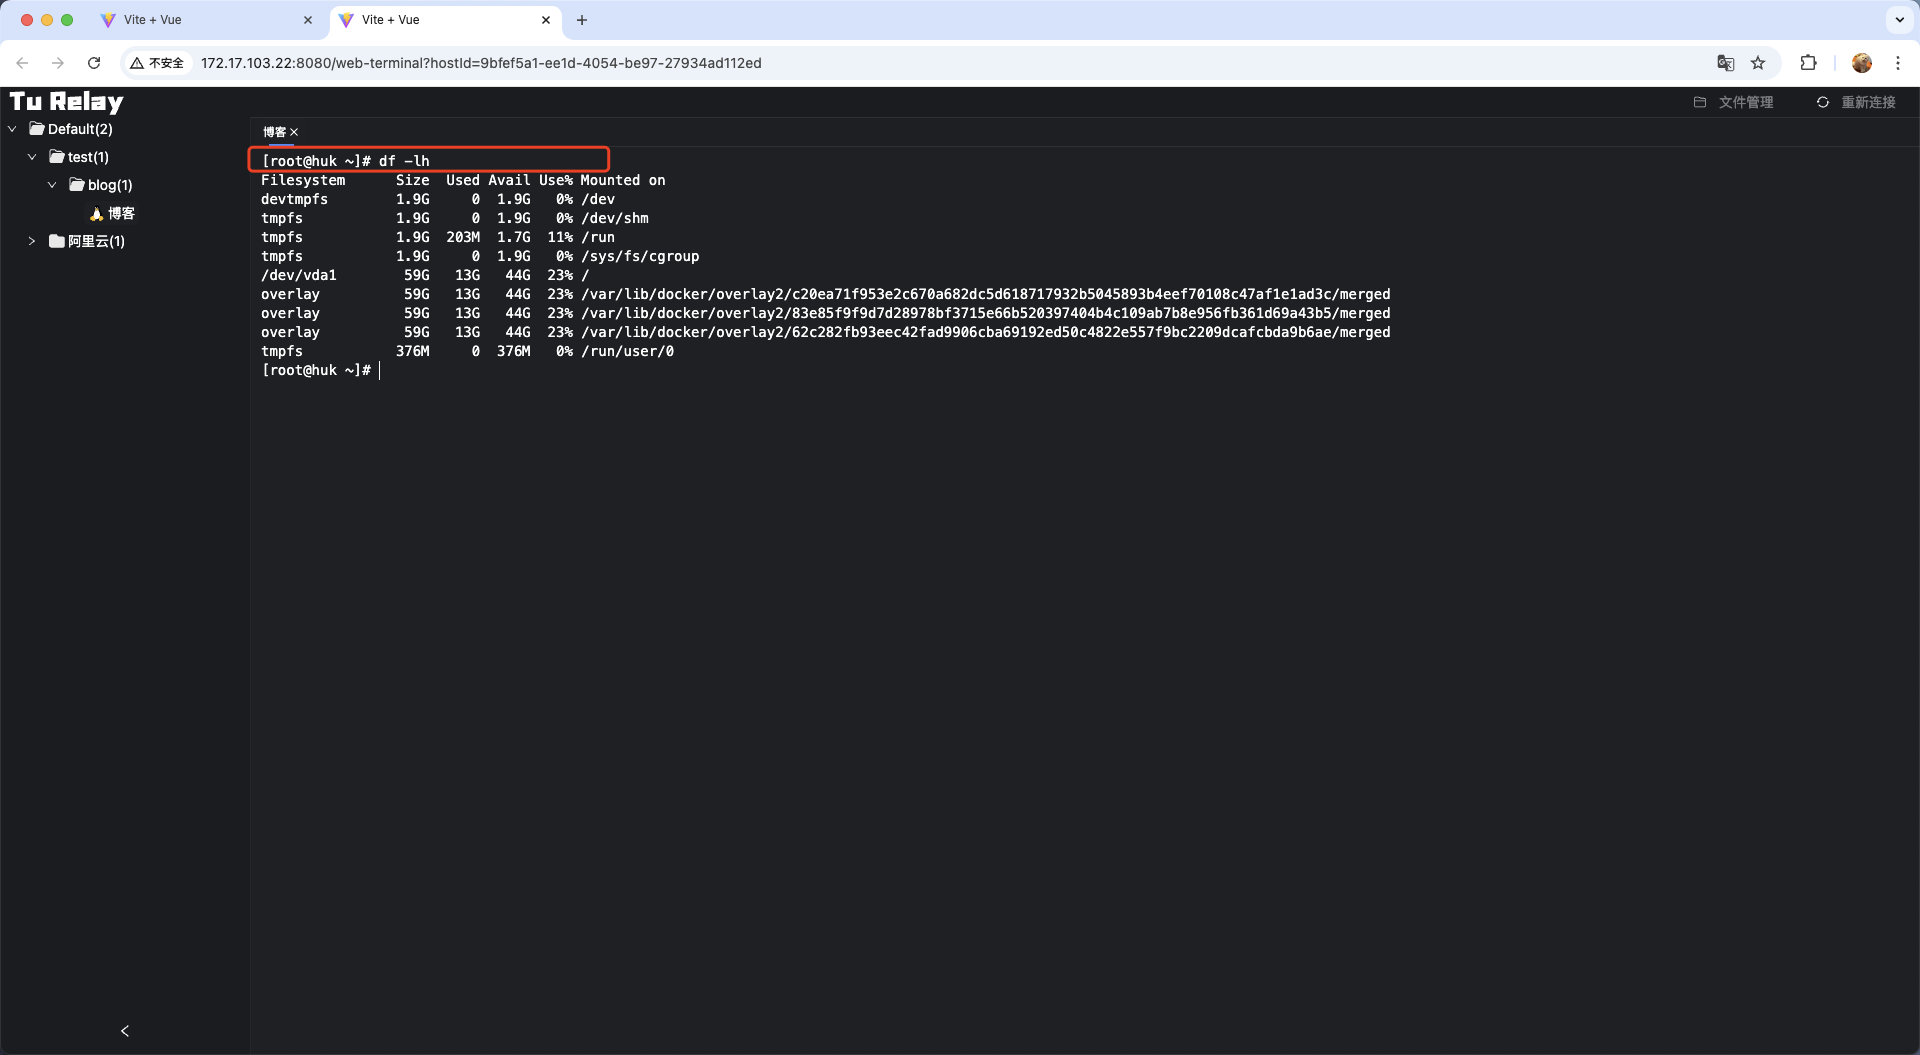Open a new browser tab
Screen dimensions: 1920x1055
582,20
